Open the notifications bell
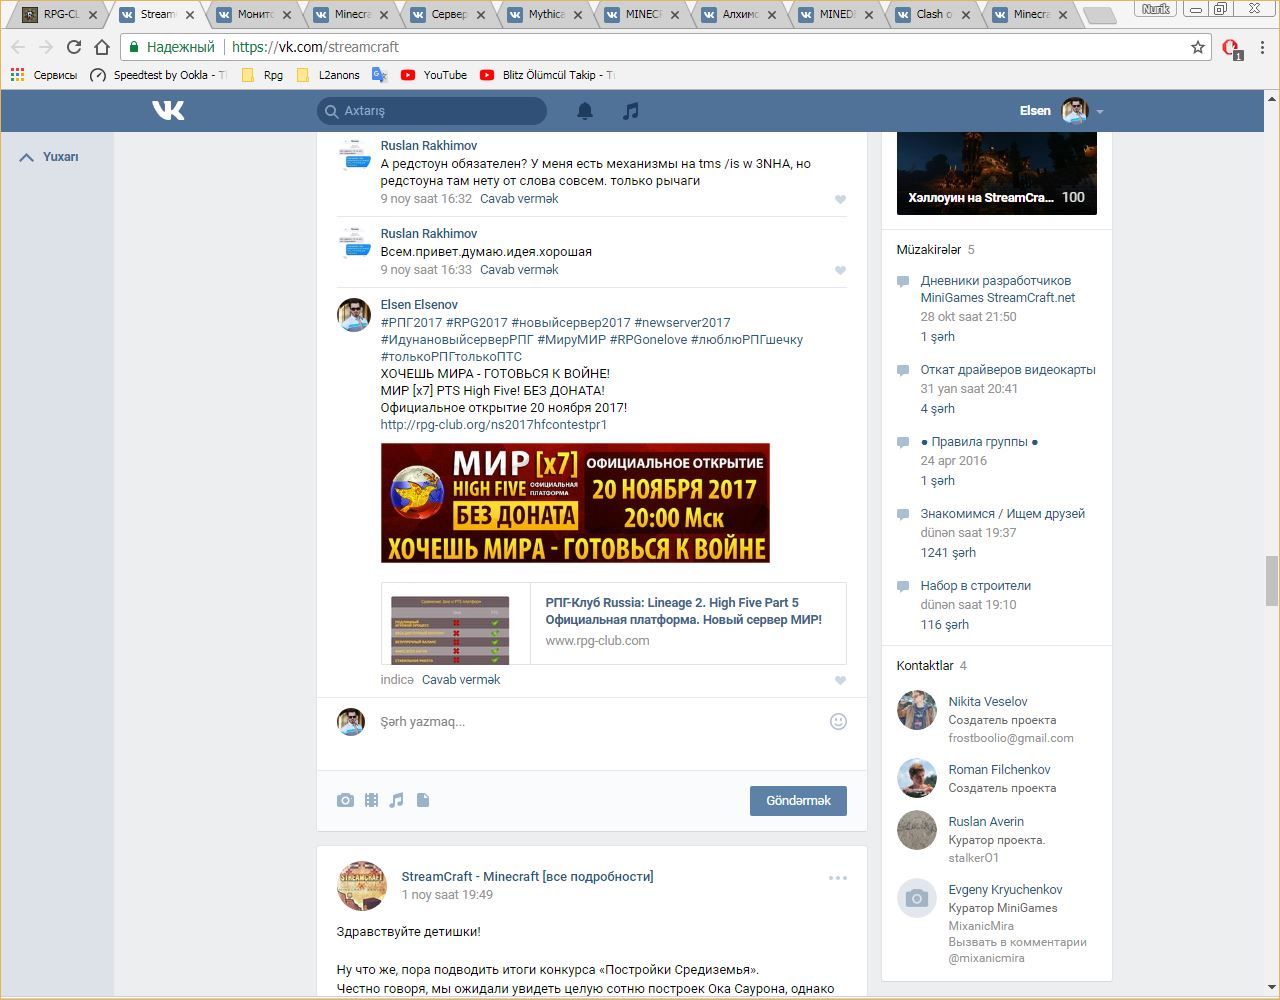The image size is (1280, 1000). (x=585, y=111)
